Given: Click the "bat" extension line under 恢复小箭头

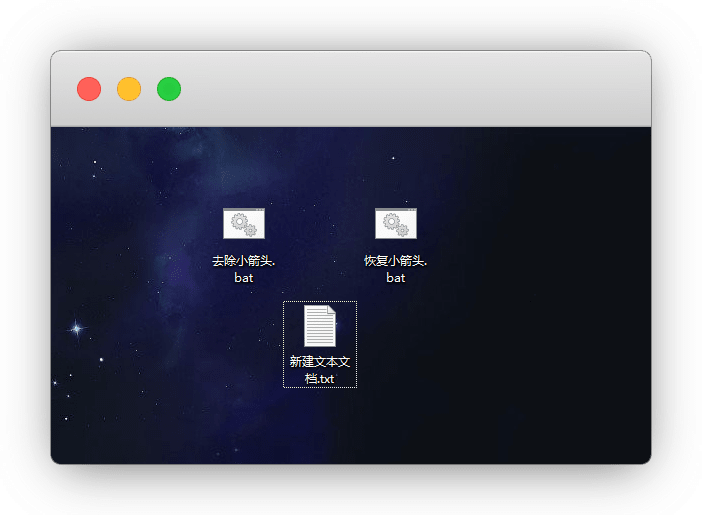Looking at the screenshot, I should coord(395,278).
